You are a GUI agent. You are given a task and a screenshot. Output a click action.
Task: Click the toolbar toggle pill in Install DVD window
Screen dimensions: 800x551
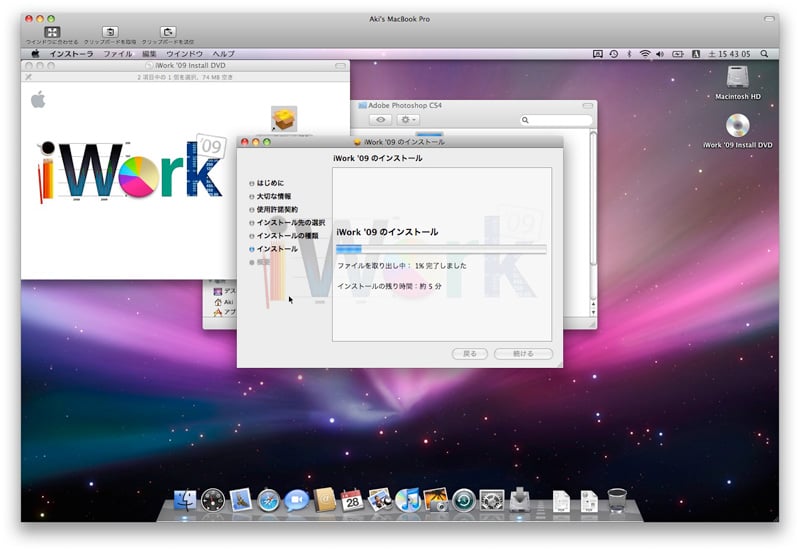click(340, 66)
